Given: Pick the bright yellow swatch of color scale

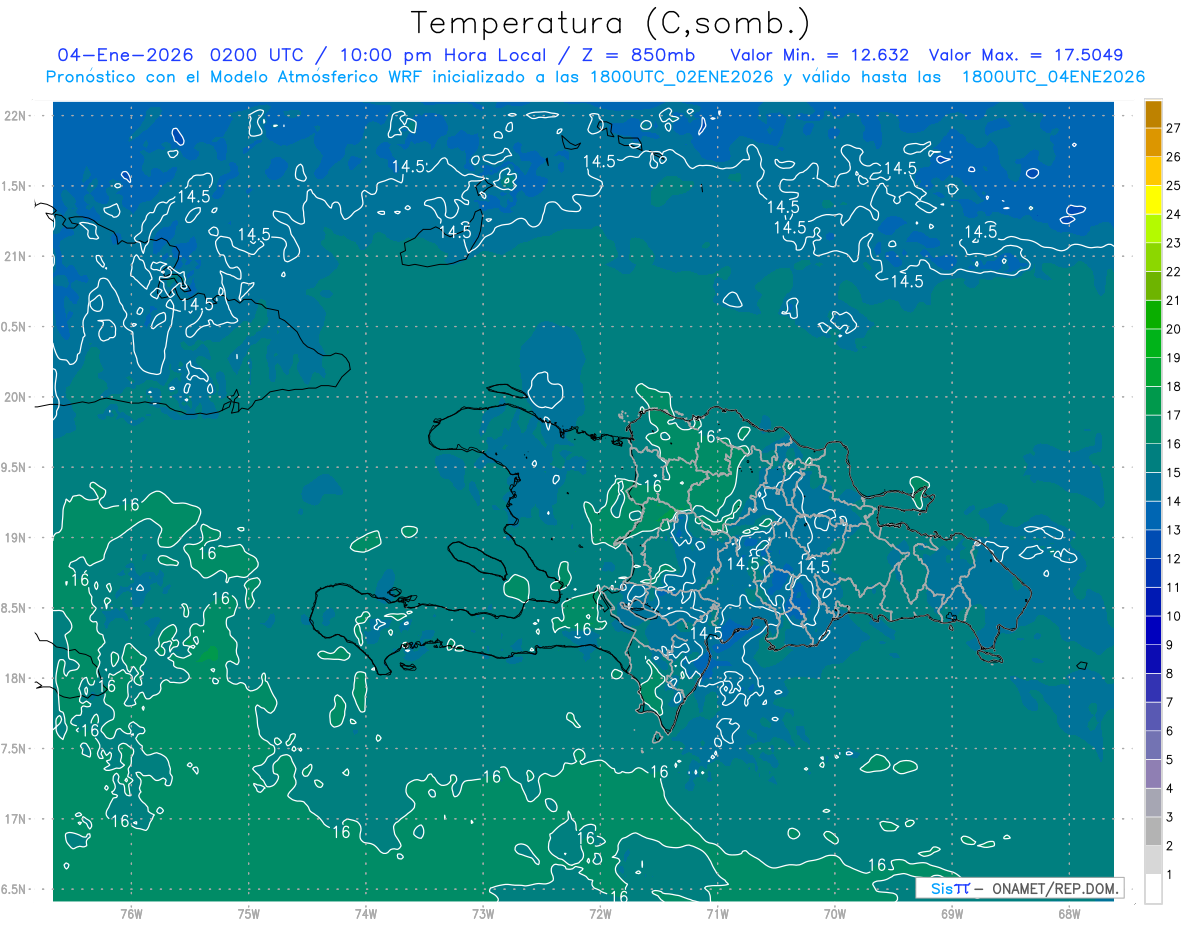Looking at the screenshot, I should tap(1153, 200).
